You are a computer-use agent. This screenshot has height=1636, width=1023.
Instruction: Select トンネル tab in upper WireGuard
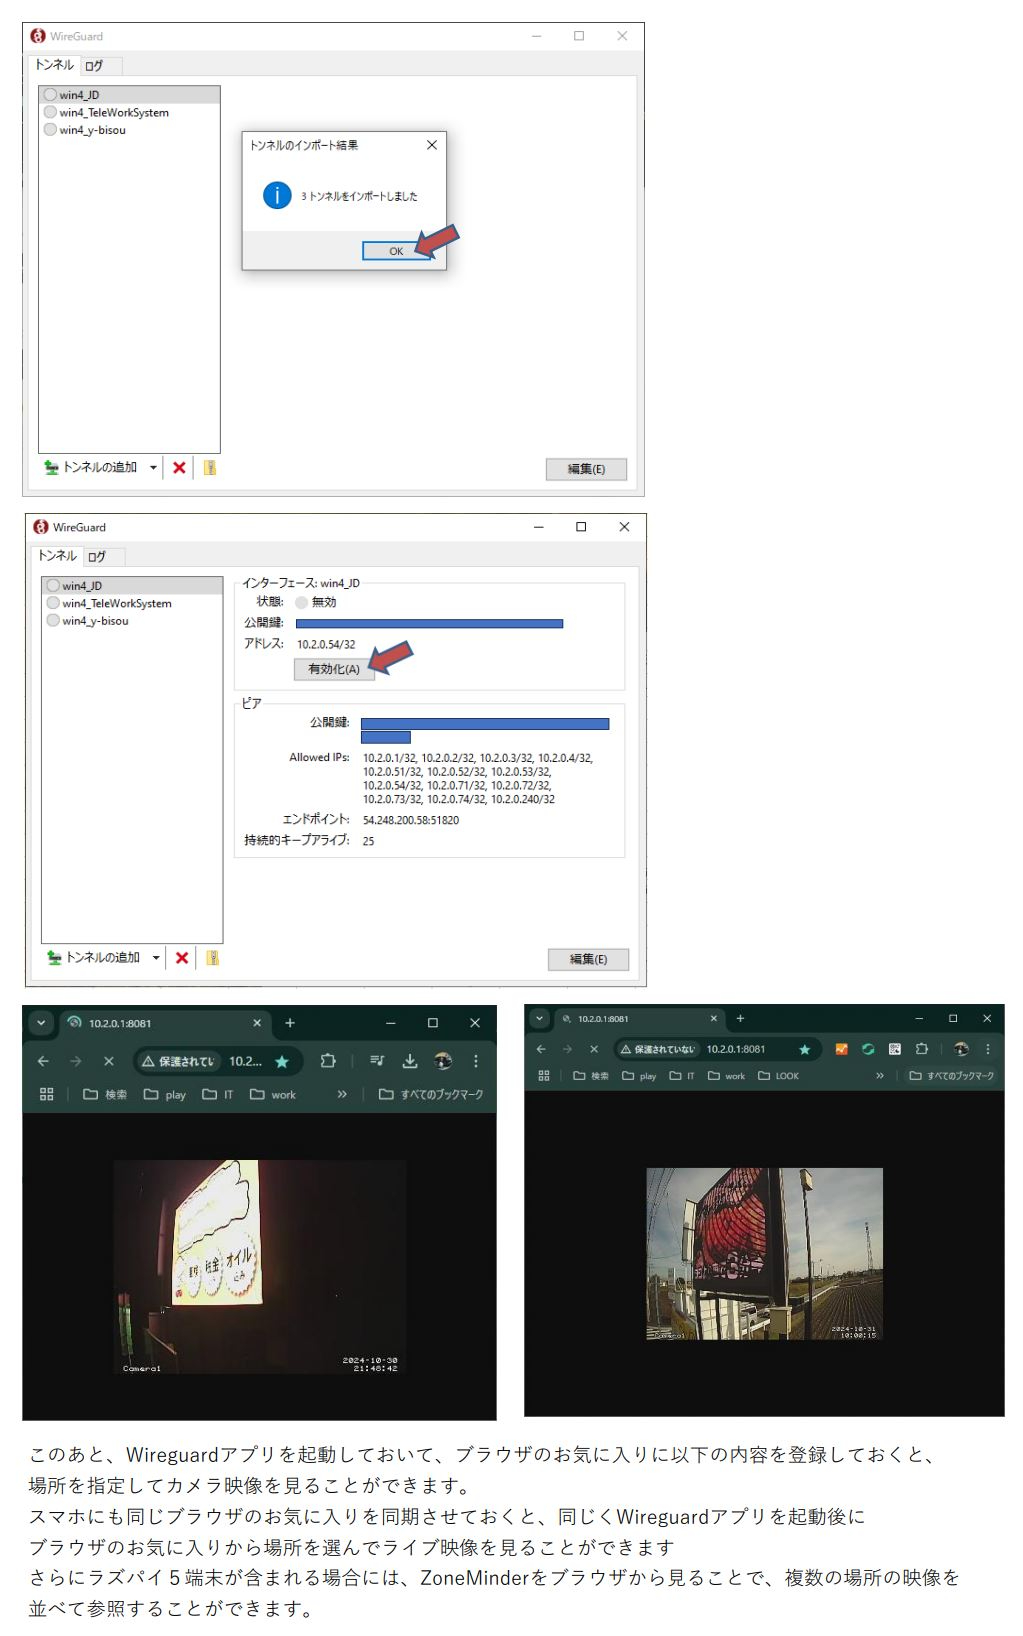click(x=54, y=65)
